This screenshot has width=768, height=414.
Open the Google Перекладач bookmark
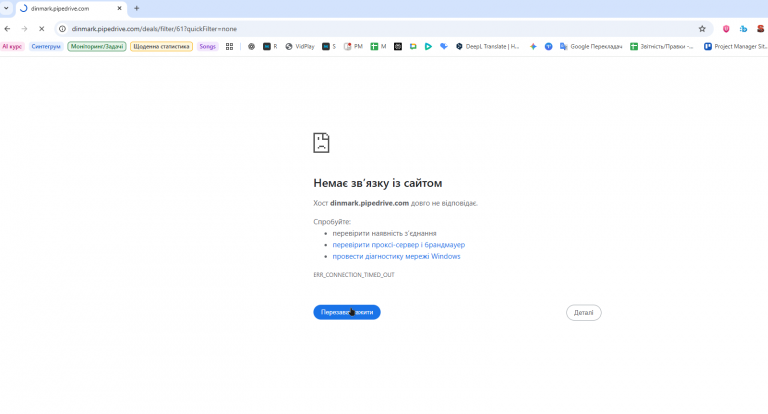coord(591,47)
